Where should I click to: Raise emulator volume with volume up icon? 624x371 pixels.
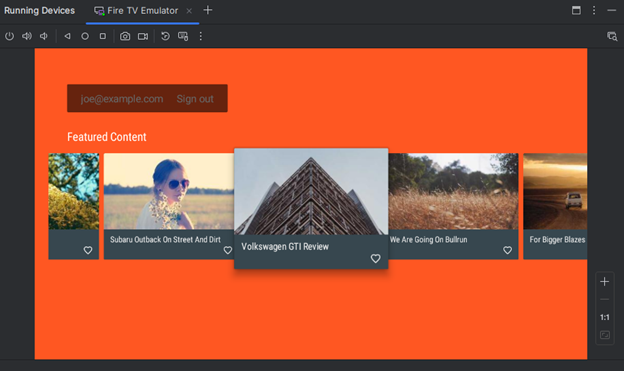click(x=27, y=36)
